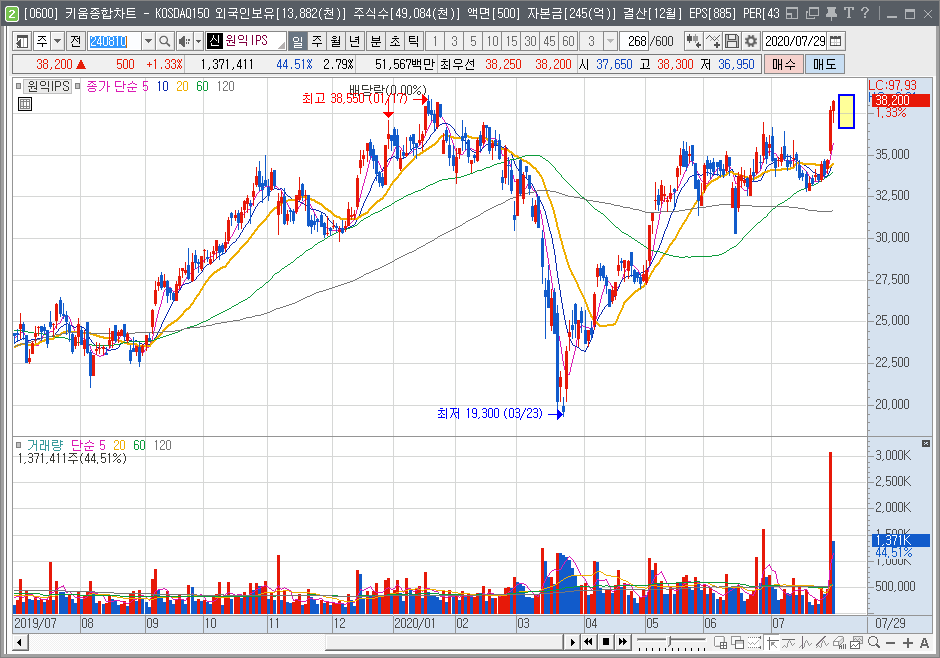Screen dimensions: 940x658
Task: Select monthly chart period 월
Action: click(336, 41)
